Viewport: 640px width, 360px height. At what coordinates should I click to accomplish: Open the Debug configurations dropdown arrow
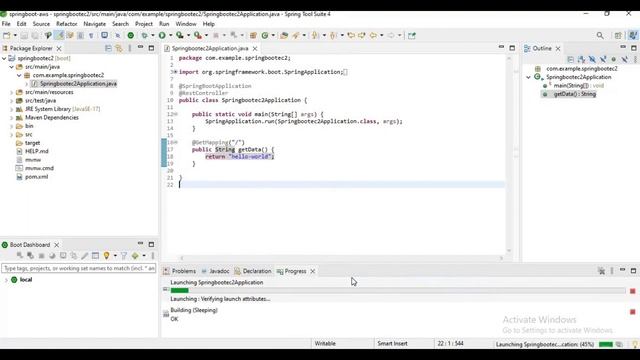[x=153, y=36]
